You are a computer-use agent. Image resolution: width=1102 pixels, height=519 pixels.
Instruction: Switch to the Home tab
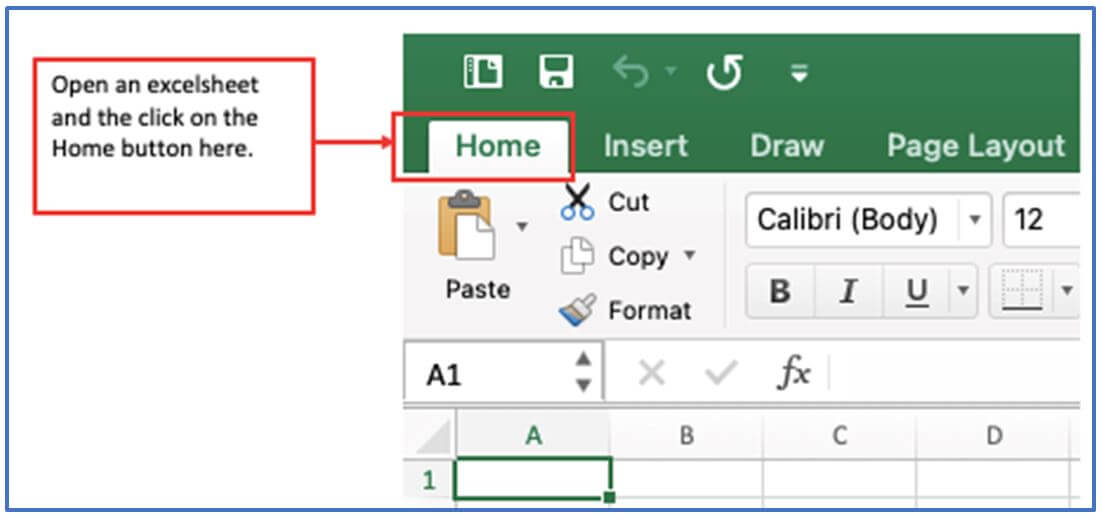[498, 146]
